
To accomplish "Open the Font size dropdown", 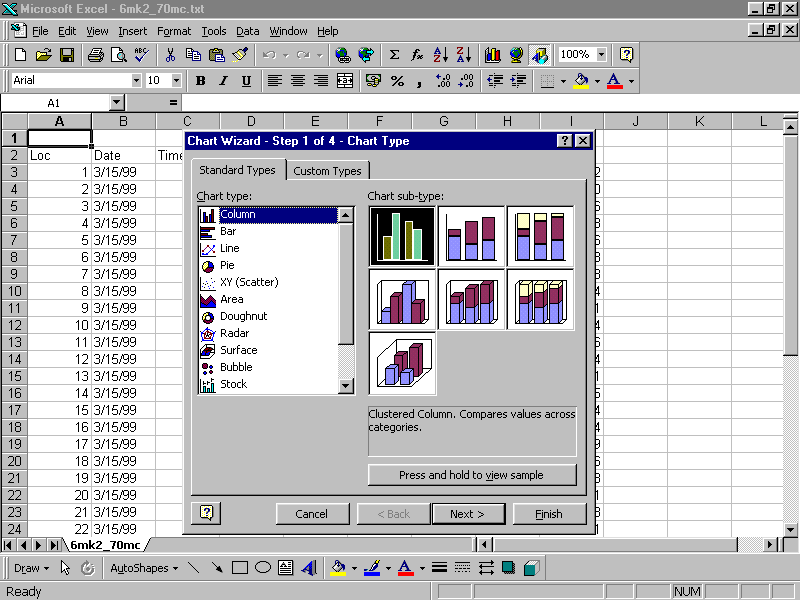I will 176,81.
